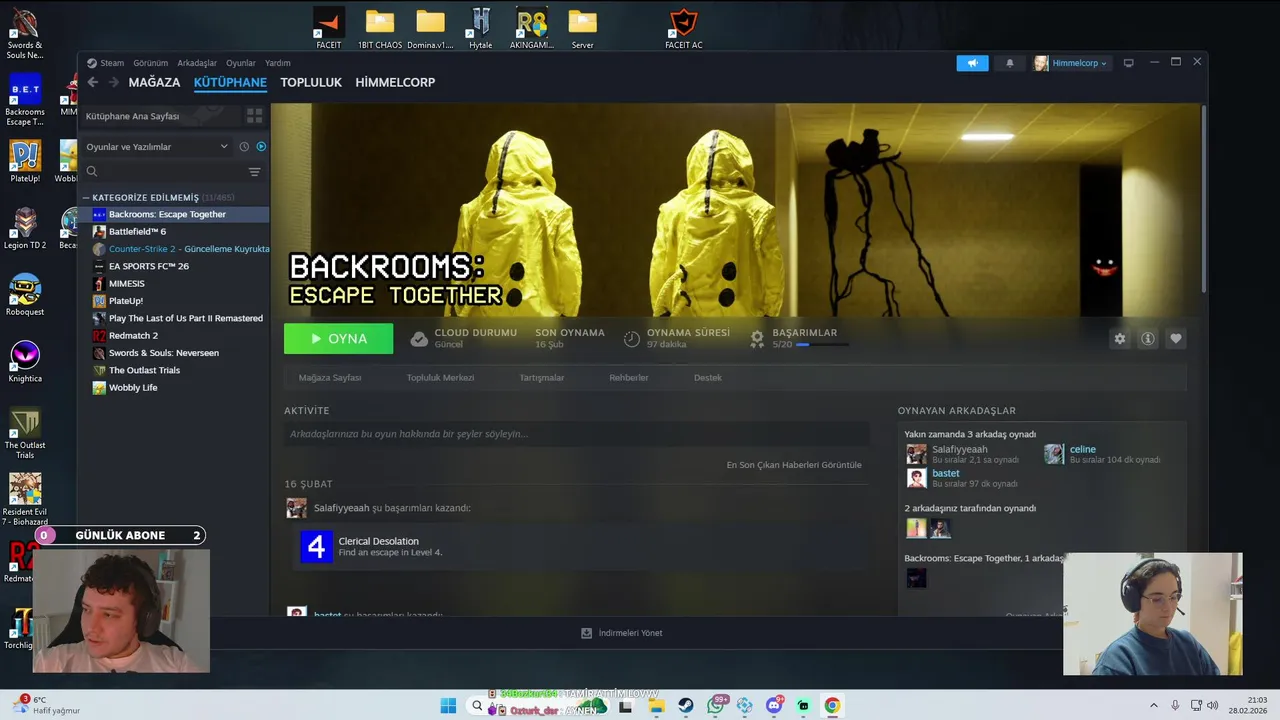Screen dimensions: 1280x720
Task: Switch to library grid view icon
Action: click(x=255, y=116)
